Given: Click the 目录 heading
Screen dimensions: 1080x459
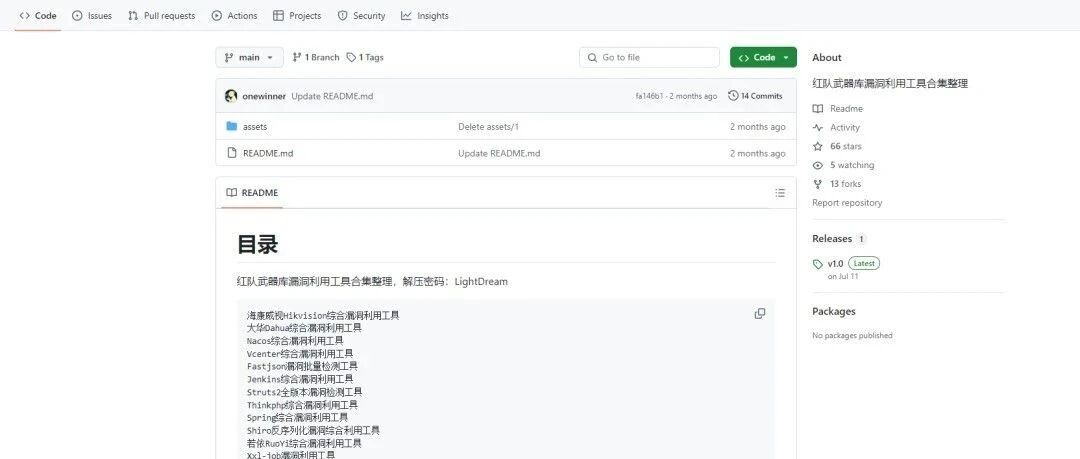Looking at the screenshot, I should [x=258, y=244].
